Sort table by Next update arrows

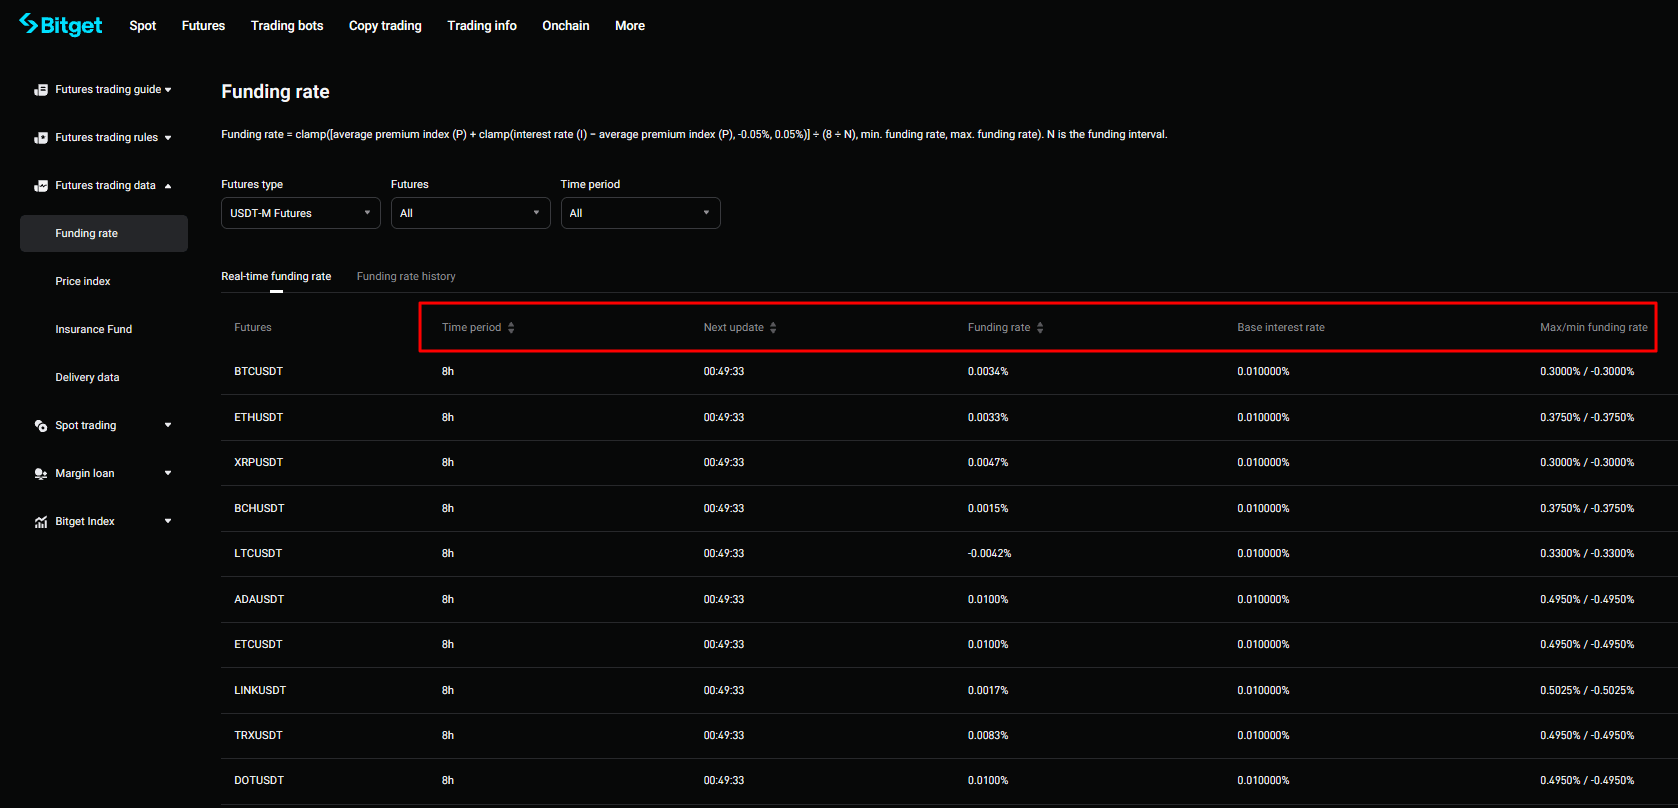point(773,328)
